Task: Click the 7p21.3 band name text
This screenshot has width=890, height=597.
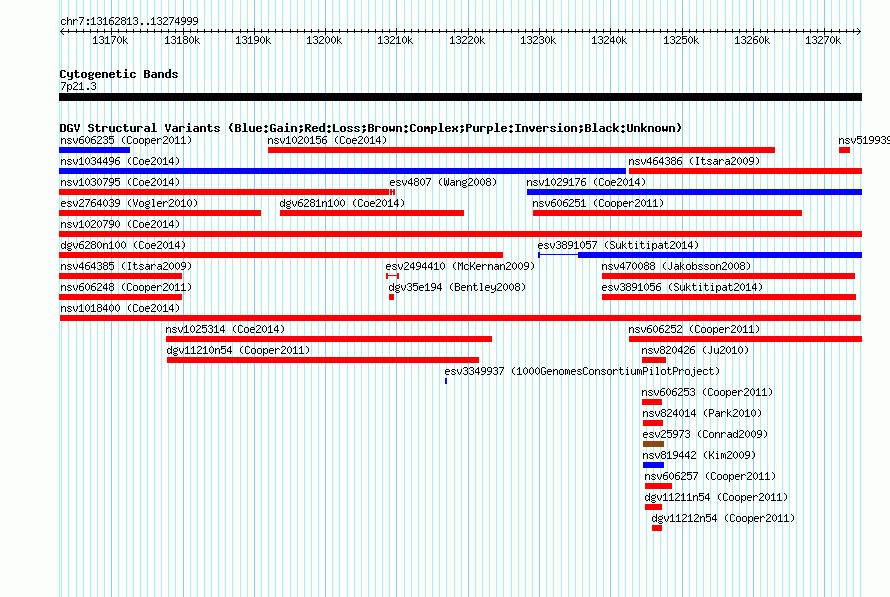Action: point(78,86)
